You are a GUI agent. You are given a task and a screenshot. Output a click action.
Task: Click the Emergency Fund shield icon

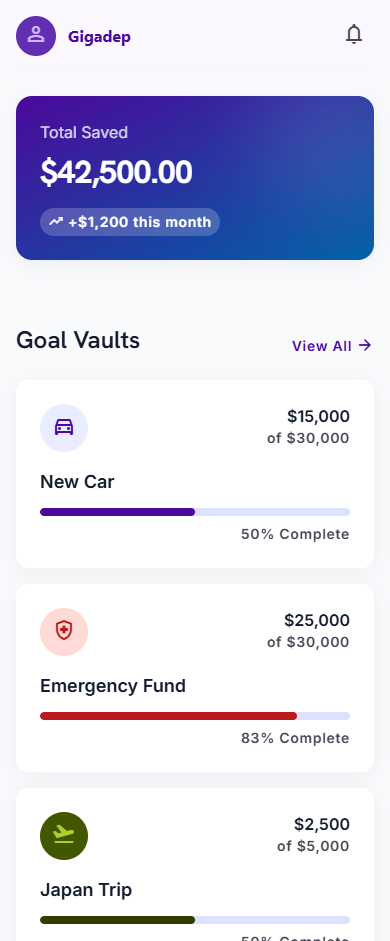(x=64, y=632)
